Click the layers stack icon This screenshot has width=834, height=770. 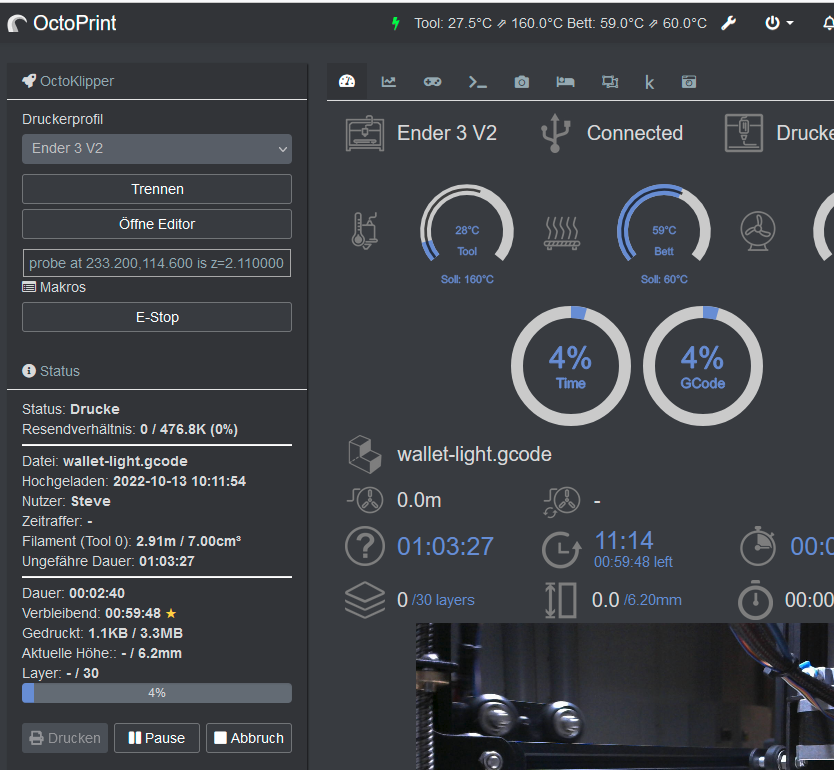365,600
